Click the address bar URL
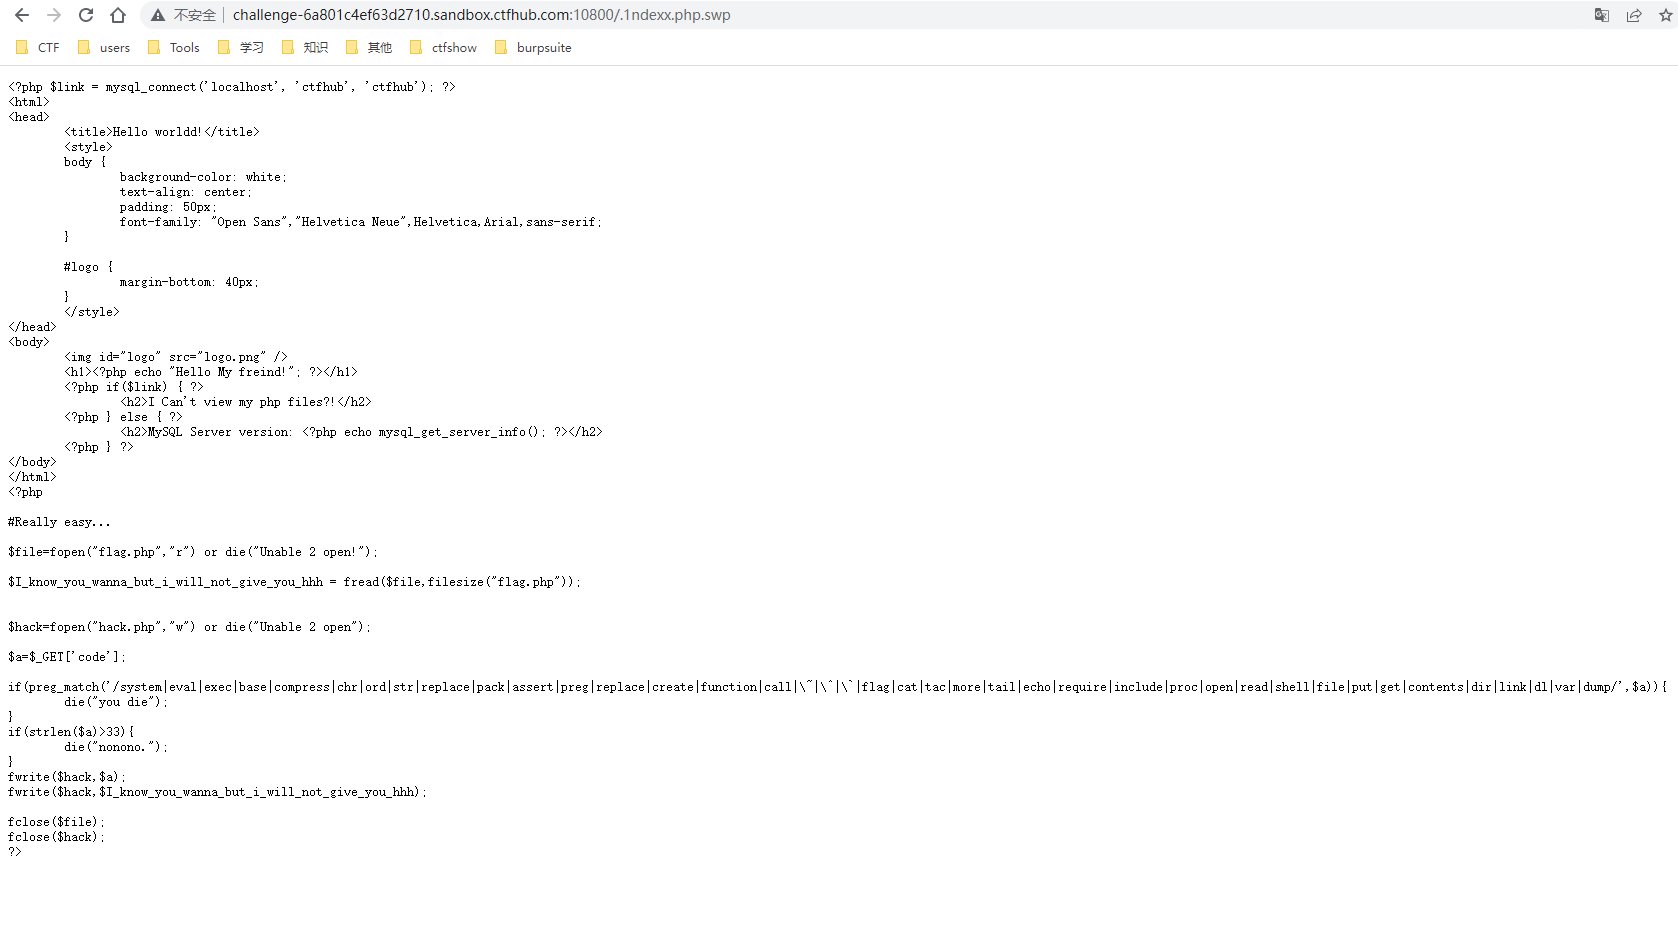 482,15
